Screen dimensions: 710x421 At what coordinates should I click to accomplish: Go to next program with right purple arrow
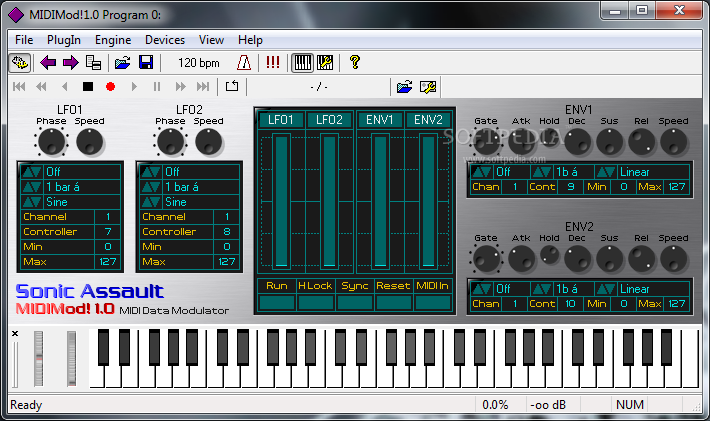71,62
